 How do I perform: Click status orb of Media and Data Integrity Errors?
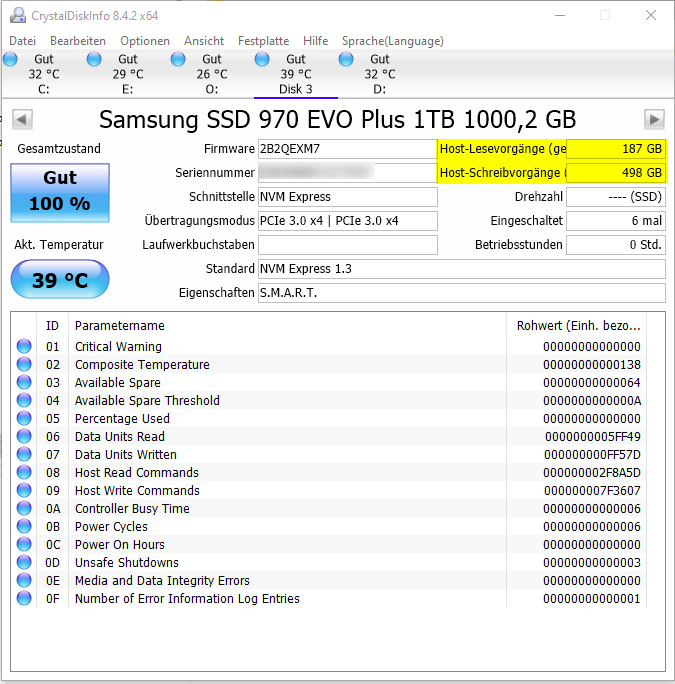pos(24,581)
